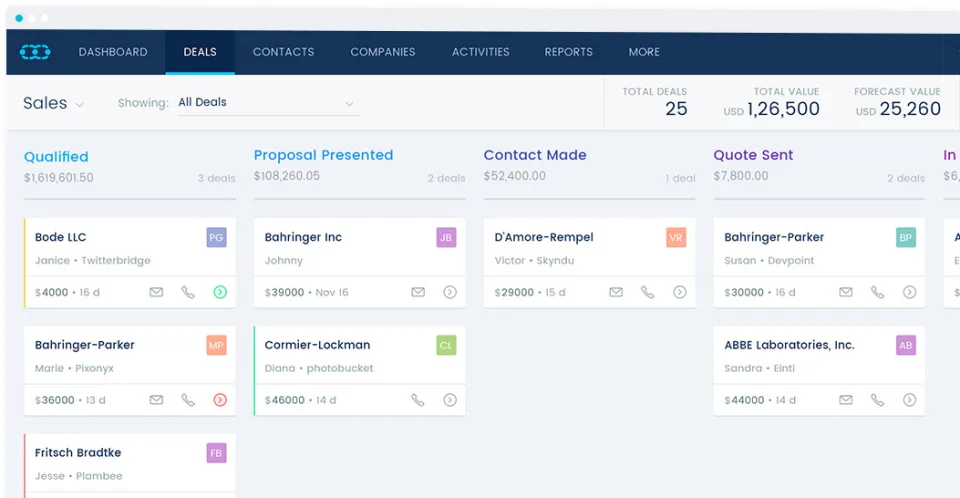Call Susan on the $30000 Bahringer-Parker card
The image size is (960, 498).
(x=877, y=292)
